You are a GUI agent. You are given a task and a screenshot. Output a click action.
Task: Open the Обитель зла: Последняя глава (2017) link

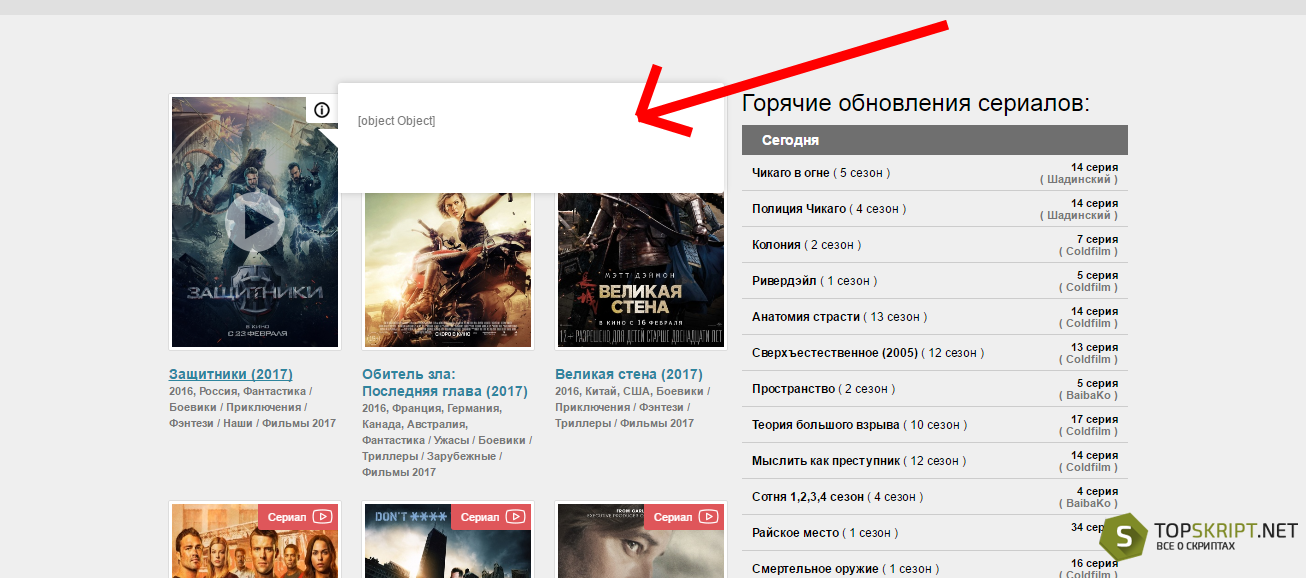point(444,382)
